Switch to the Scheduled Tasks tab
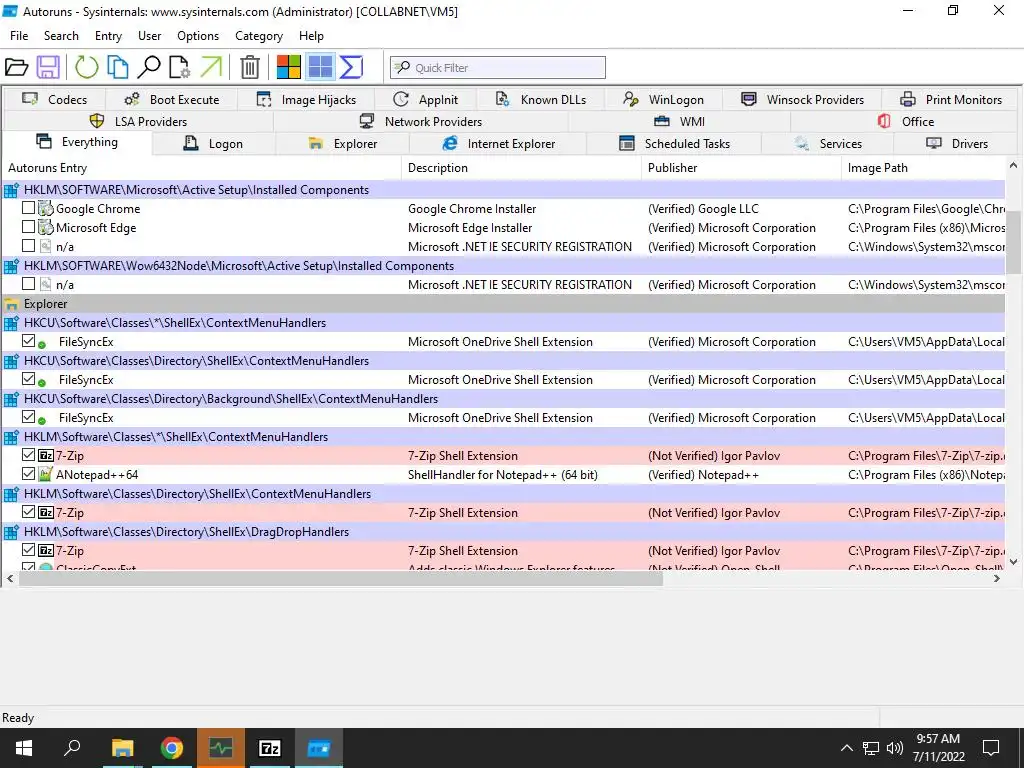The height and width of the screenshot is (768, 1024). click(674, 144)
